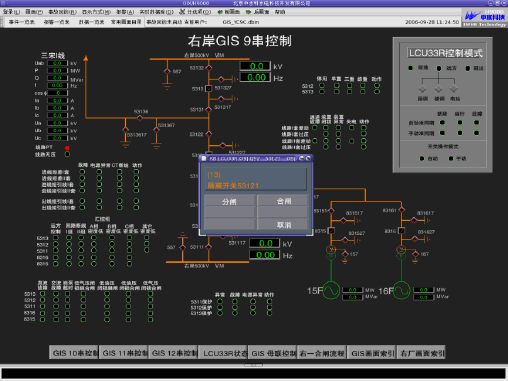Open the LCU33R状态 page

[x=223, y=353]
